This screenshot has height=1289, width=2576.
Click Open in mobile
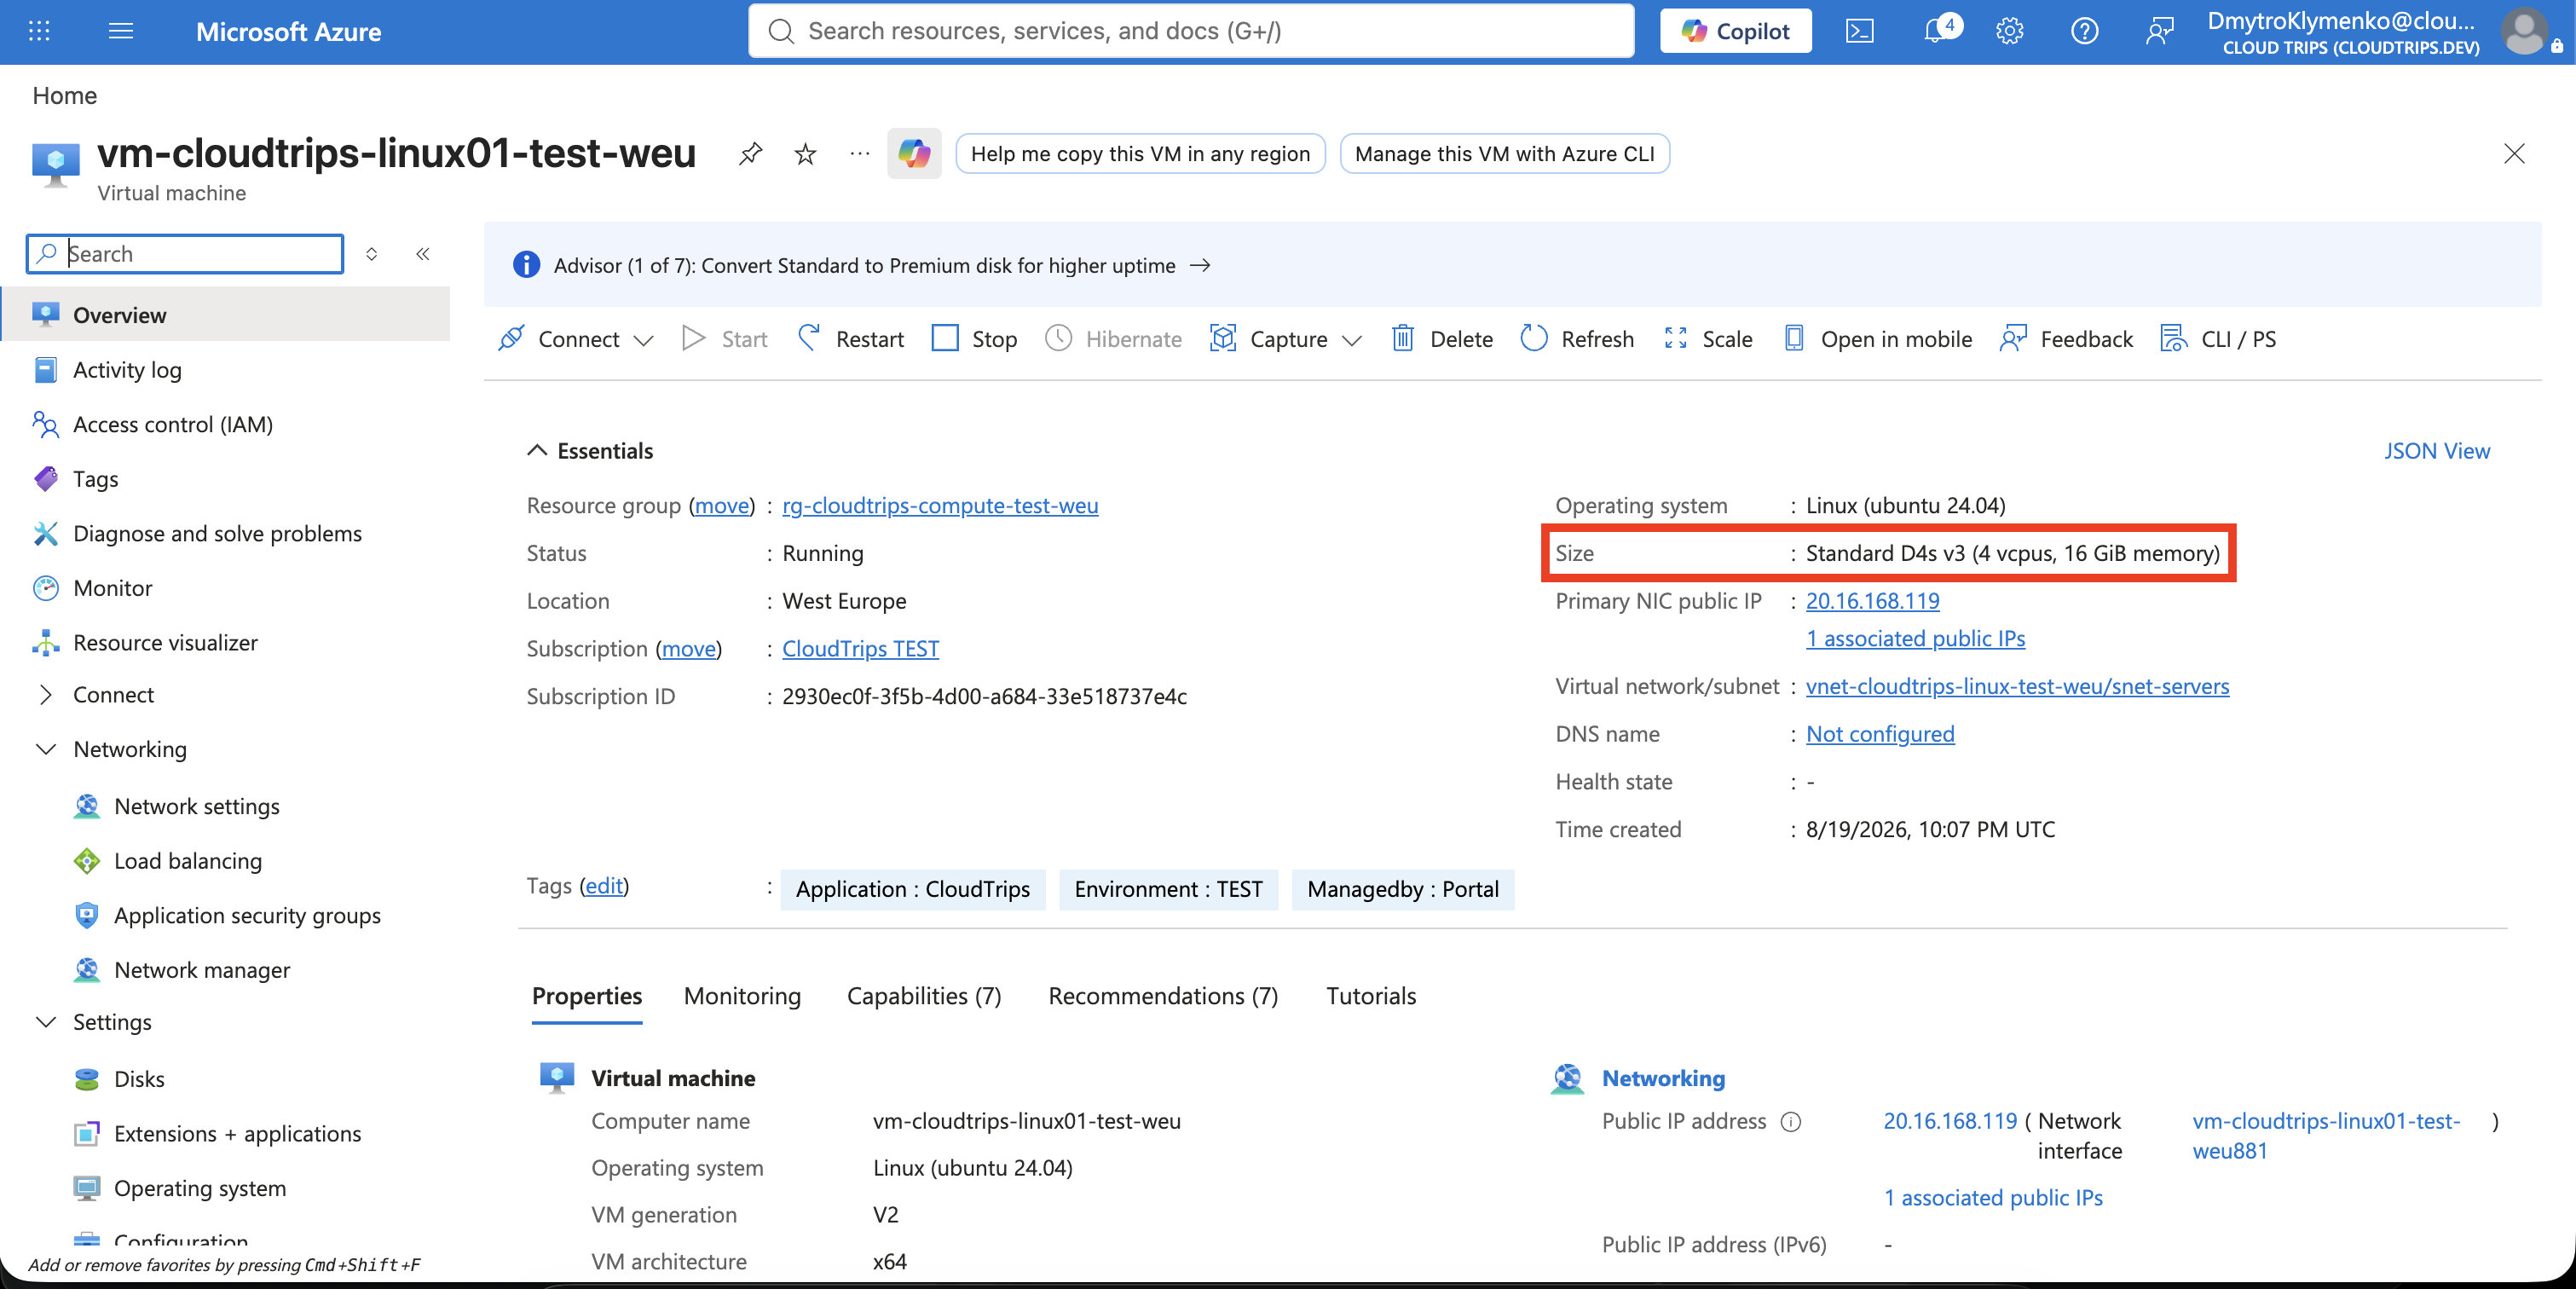pos(1878,339)
